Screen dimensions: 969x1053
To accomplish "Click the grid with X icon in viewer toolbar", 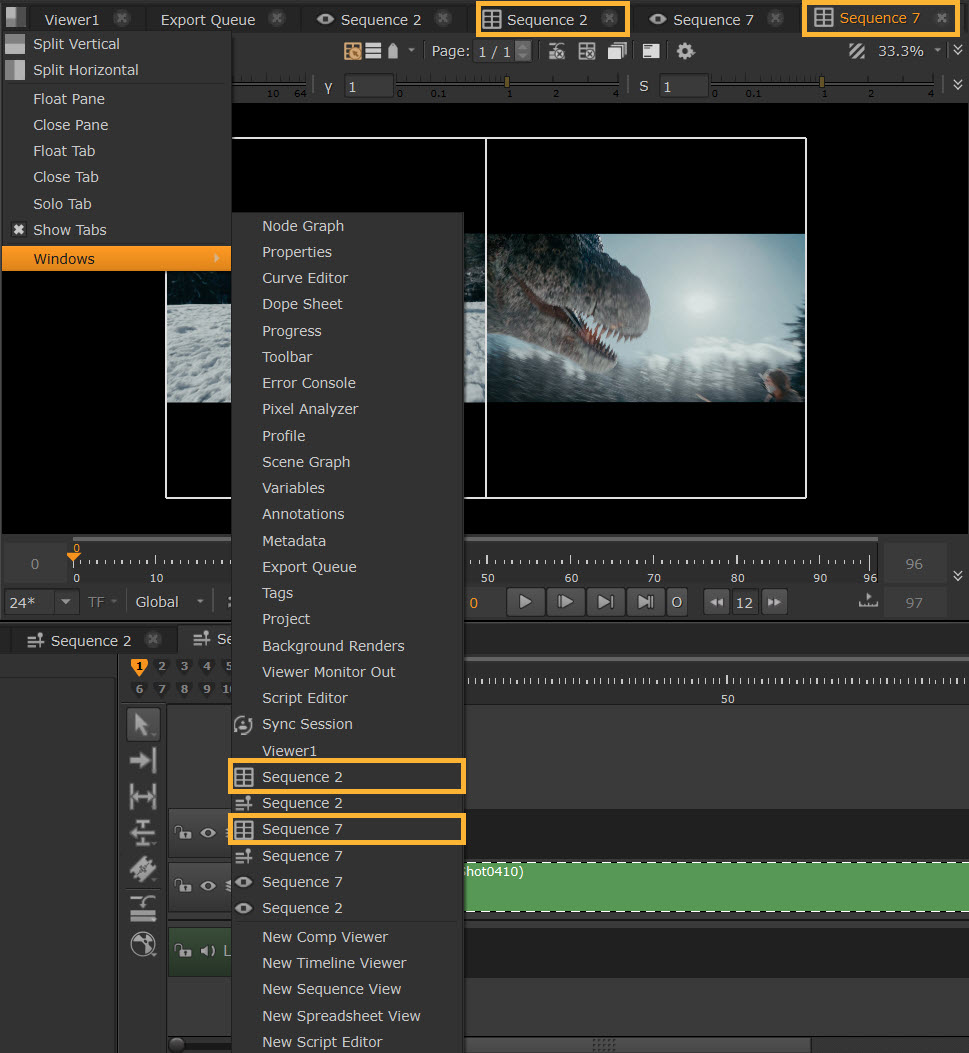I will 587,51.
